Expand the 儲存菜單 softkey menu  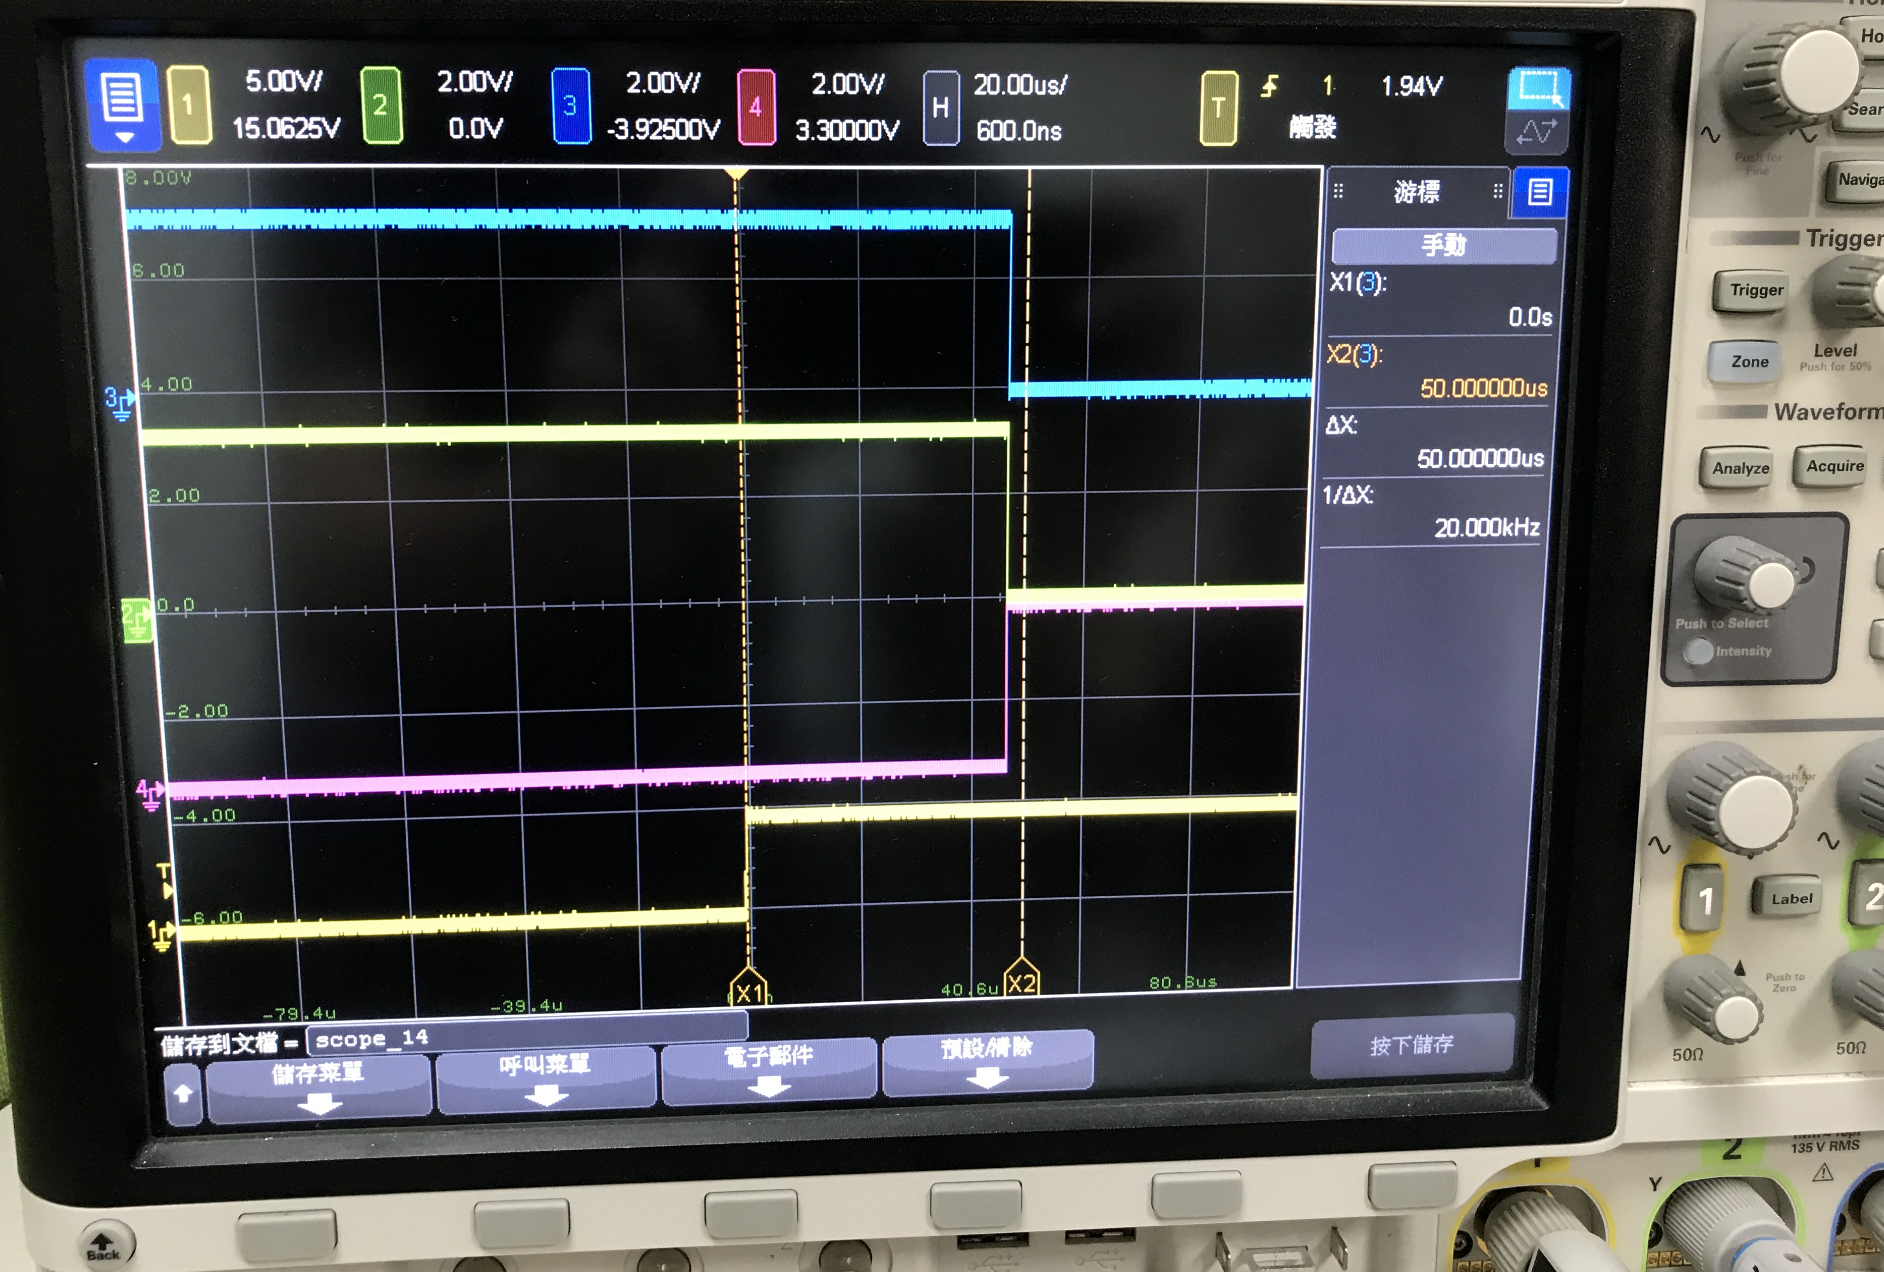coord(319,1087)
